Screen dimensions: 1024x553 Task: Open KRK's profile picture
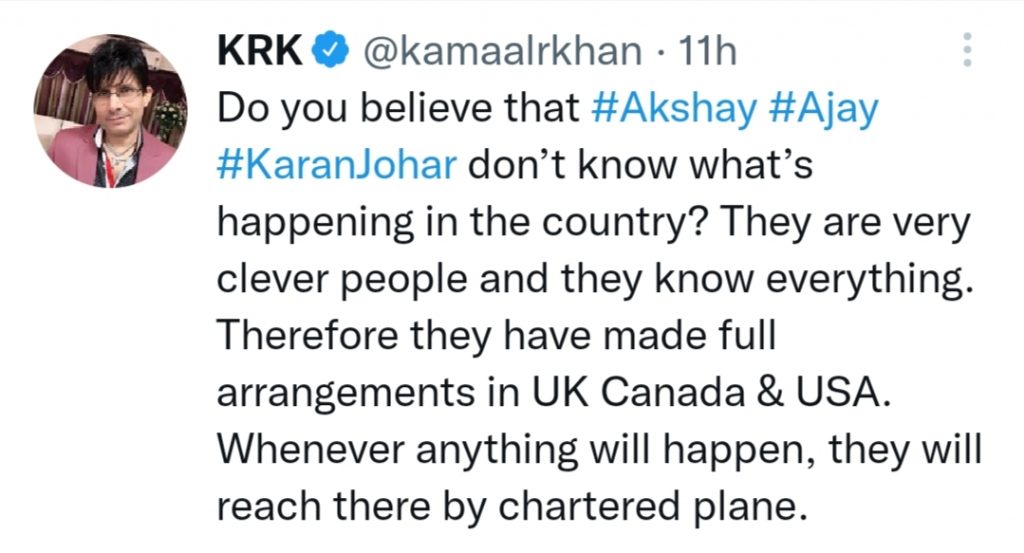click(x=110, y=112)
